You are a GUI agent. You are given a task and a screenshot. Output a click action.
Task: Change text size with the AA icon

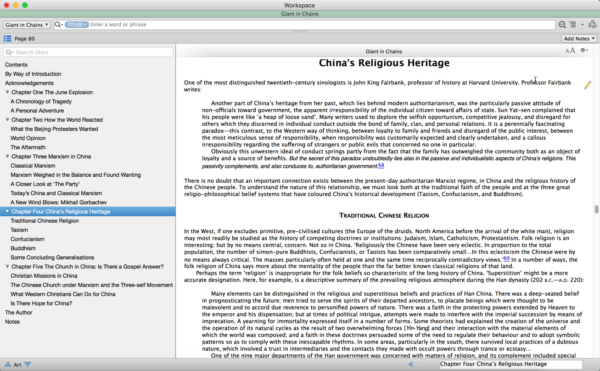coord(570,50)
